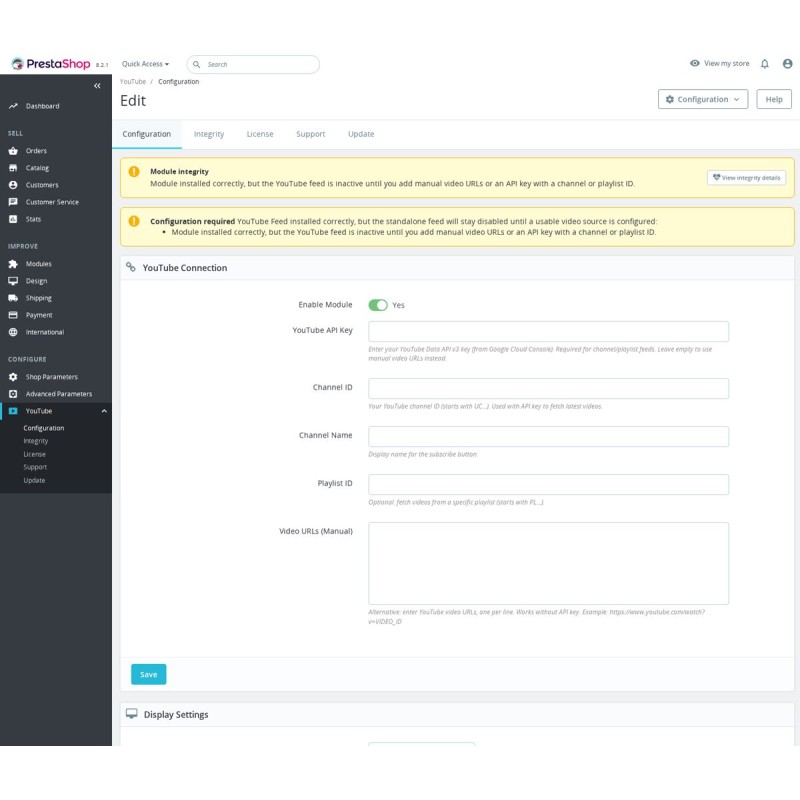Click the Customers person icon
The height and width of the screenshot is (800, 800).
coord(13,185)
